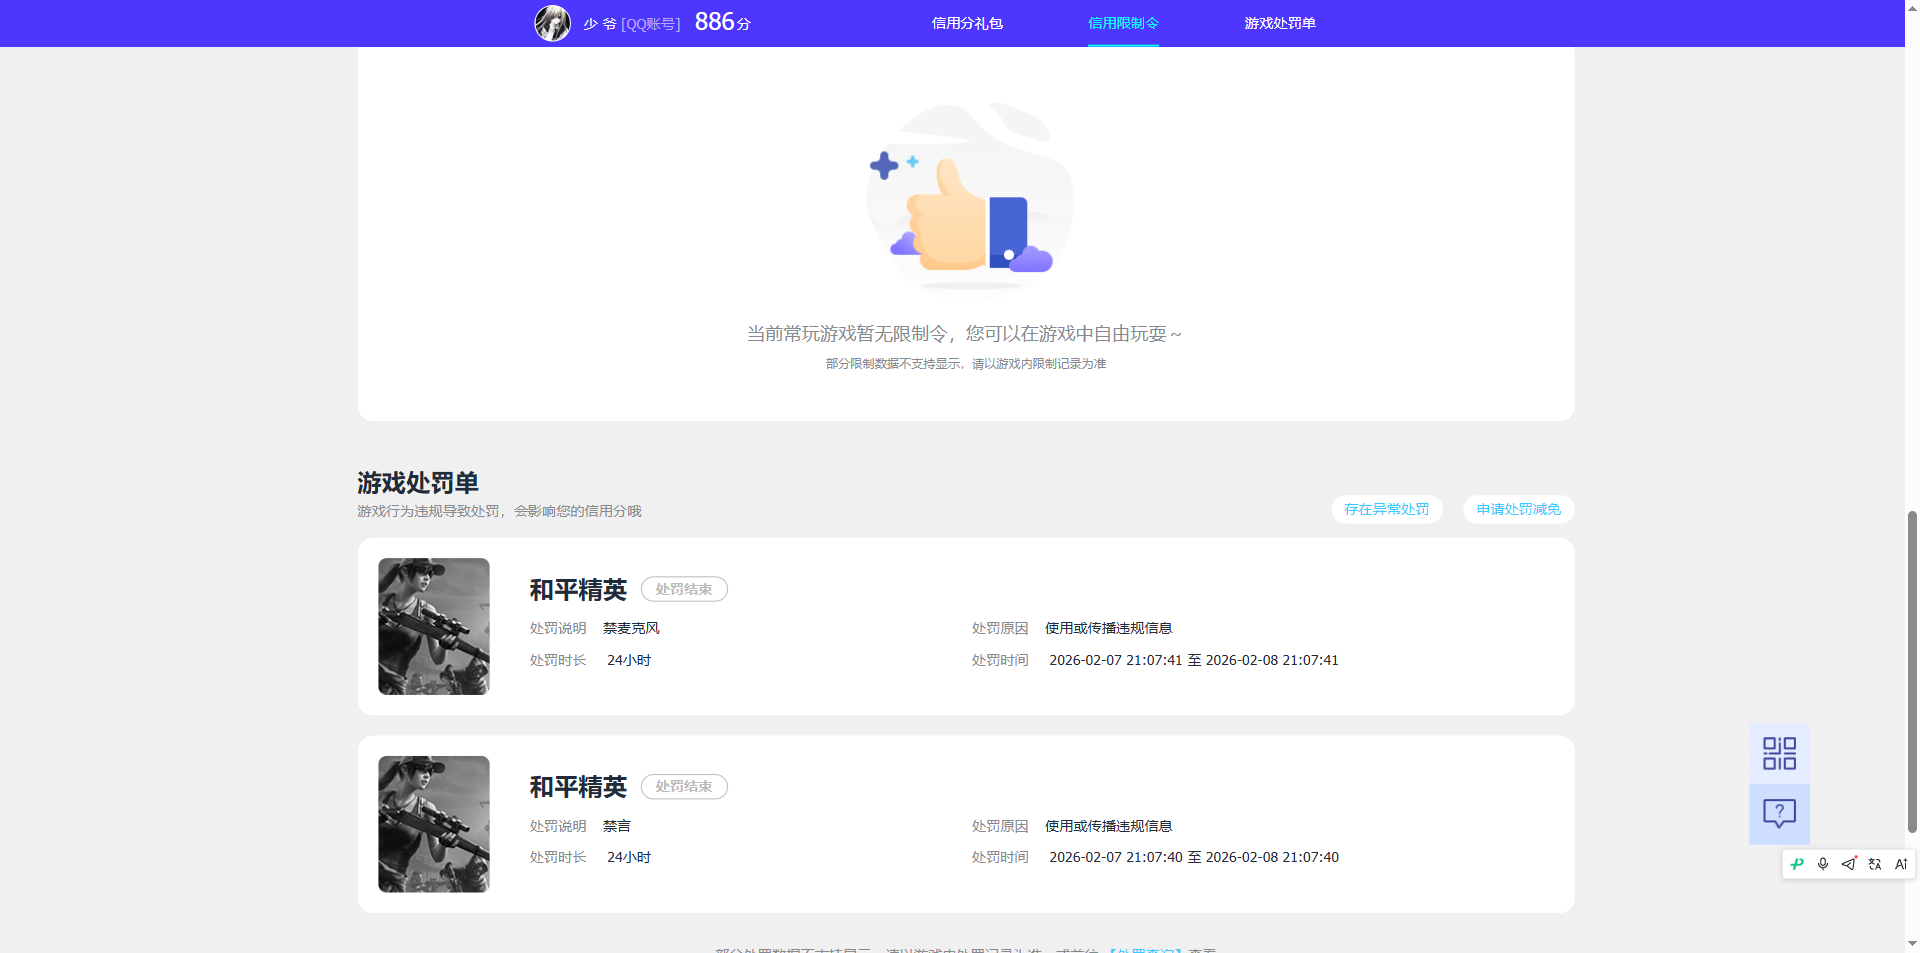Select the 信用限制令 tab
The width and height of the screenshot is (1920, 953).
point(1123,23)
